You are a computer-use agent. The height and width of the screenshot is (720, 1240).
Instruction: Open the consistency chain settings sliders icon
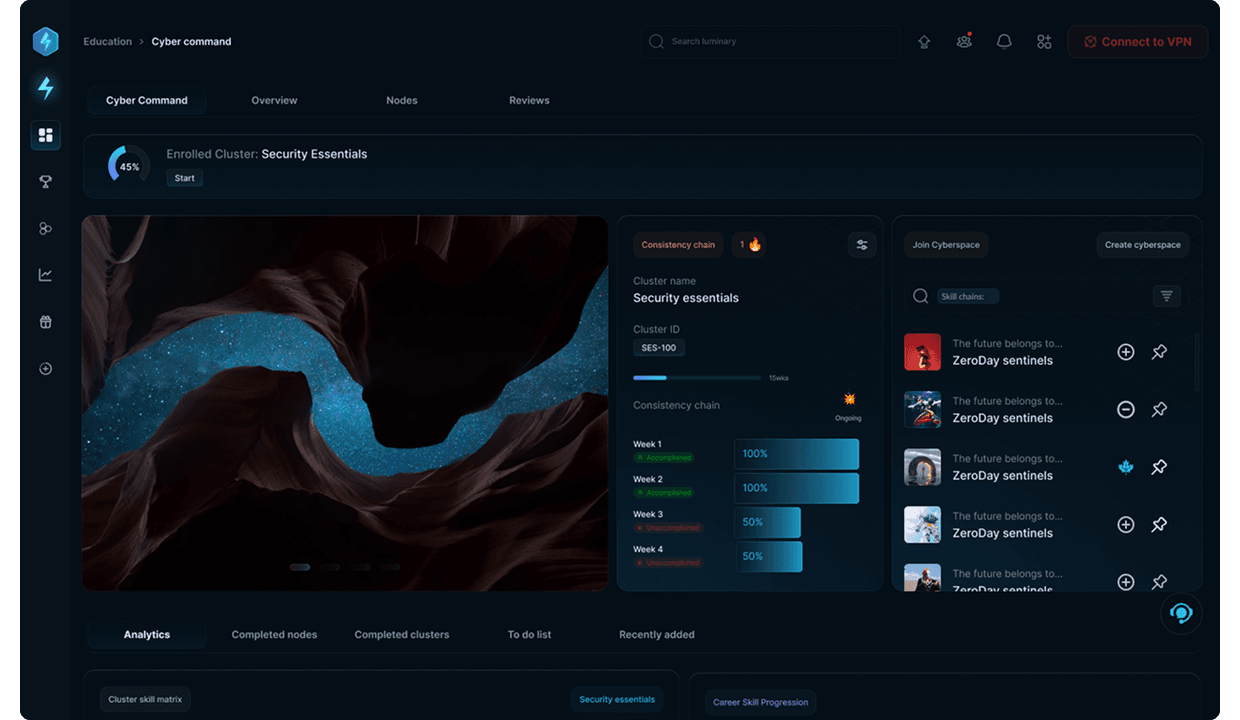point(861,244)
